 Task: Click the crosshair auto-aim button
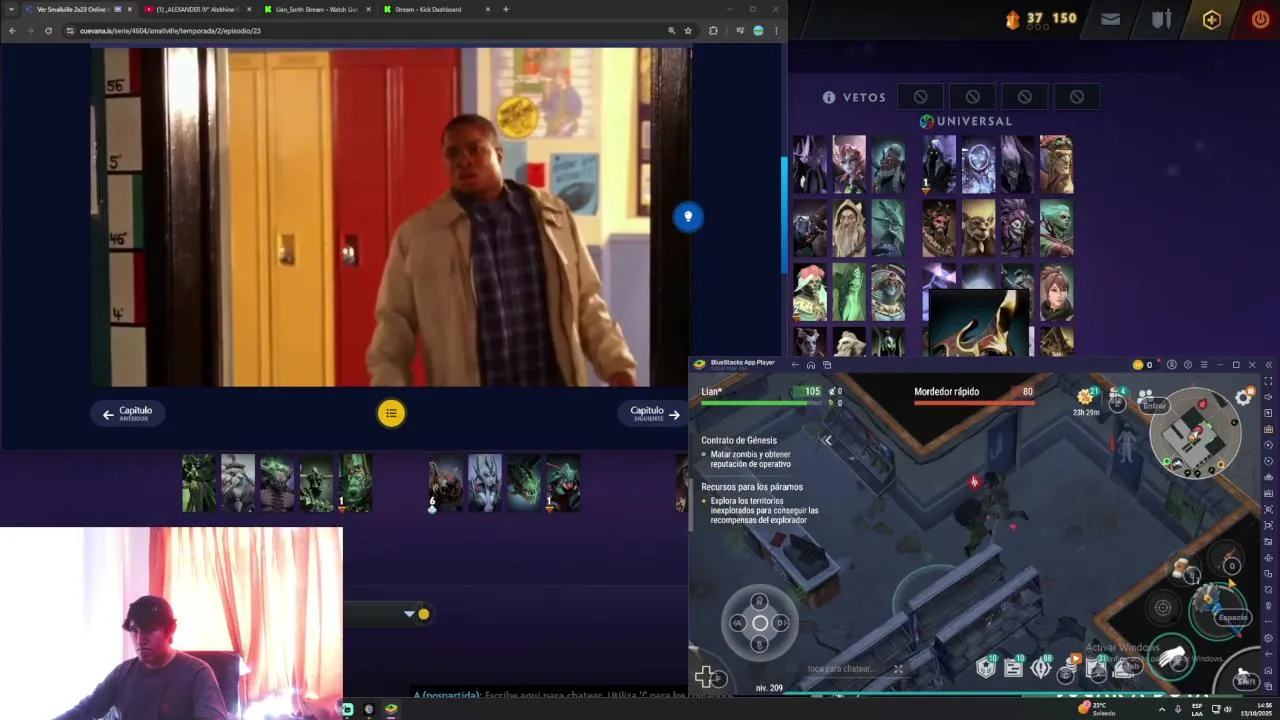[1163, 607]
